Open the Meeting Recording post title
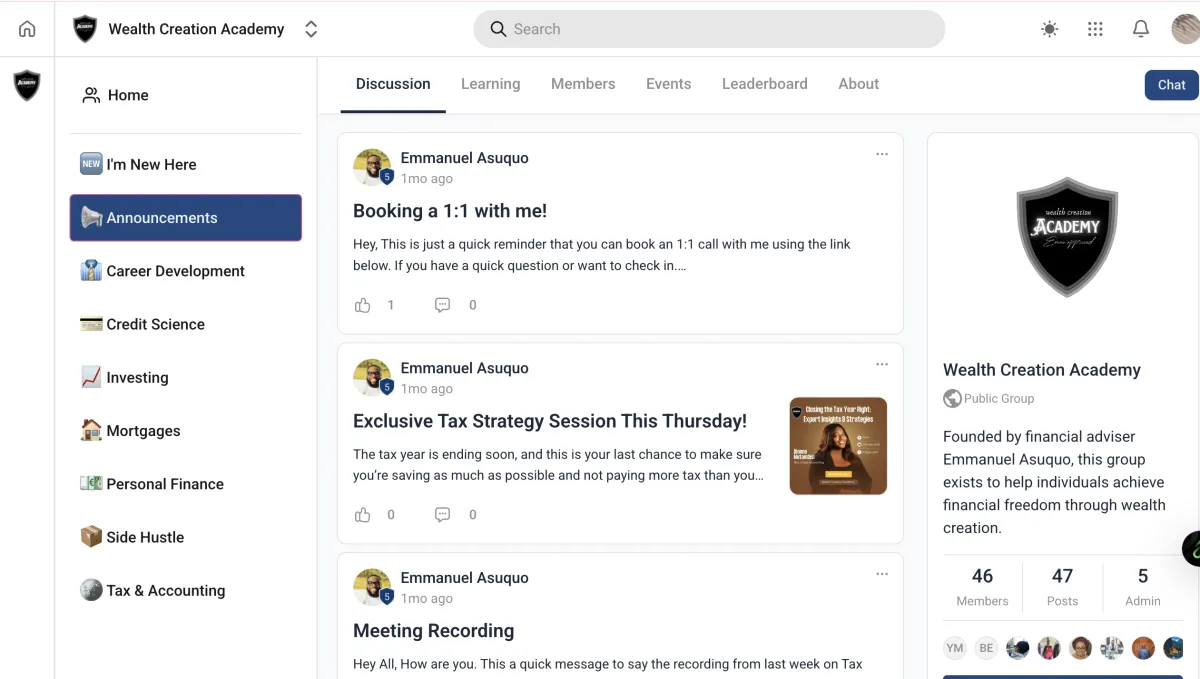1200x679 pixels. (x=433, y=631)
